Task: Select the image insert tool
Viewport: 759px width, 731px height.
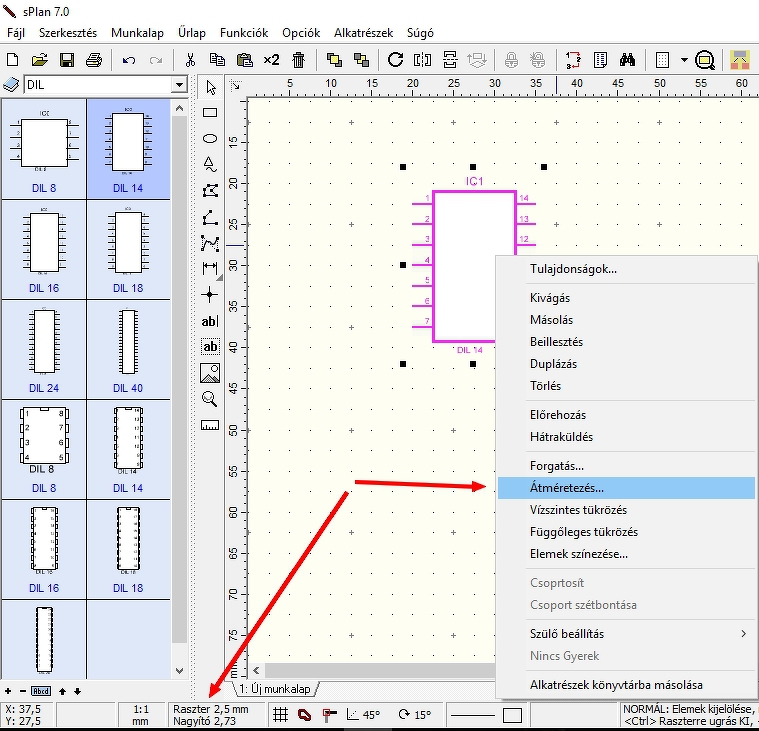Action: 210,373
